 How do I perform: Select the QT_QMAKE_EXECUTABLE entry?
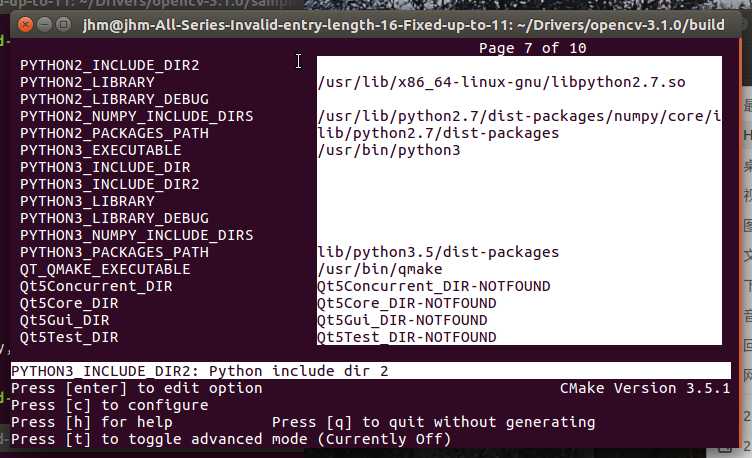point(105,269)
